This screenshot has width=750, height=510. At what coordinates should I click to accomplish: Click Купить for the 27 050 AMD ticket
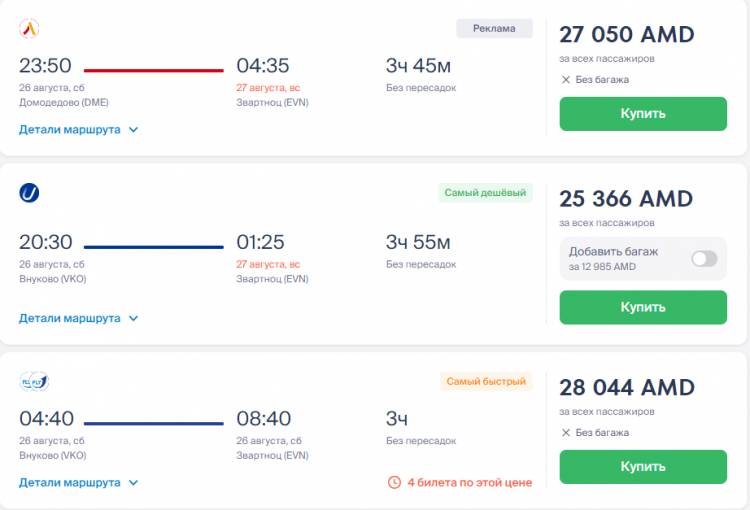(643, 114)
